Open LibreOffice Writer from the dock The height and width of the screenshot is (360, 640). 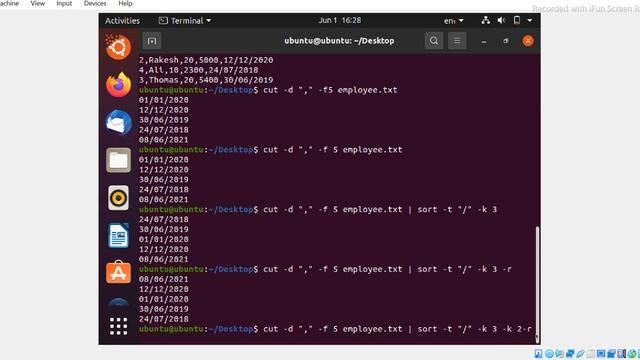(118, 236)
